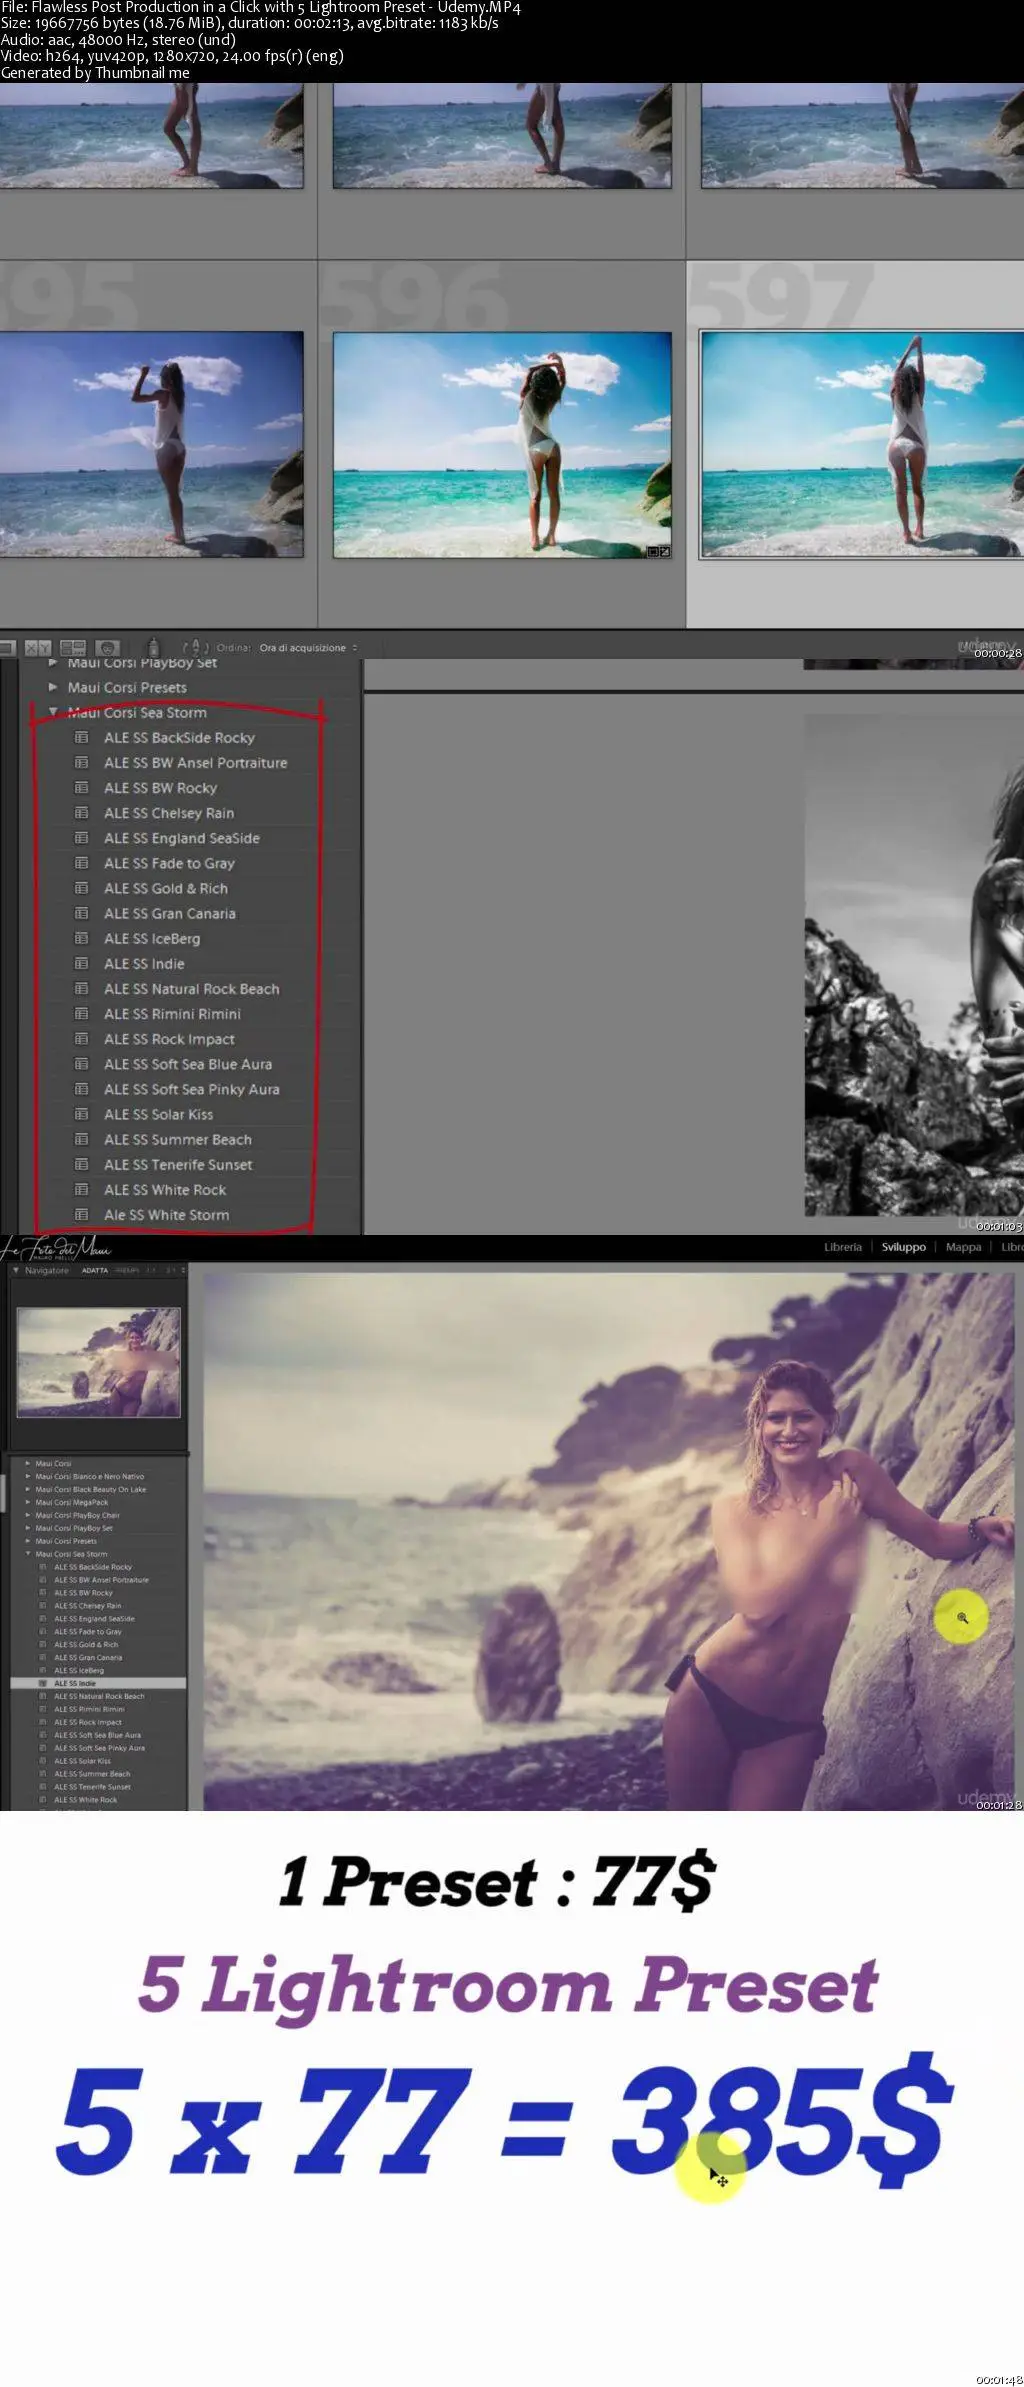The height and width of the screenshot is (2387, 1024).
Task: Click icon beside ALE SS England SeaSide, large list
Action: [x=82, y=838]
